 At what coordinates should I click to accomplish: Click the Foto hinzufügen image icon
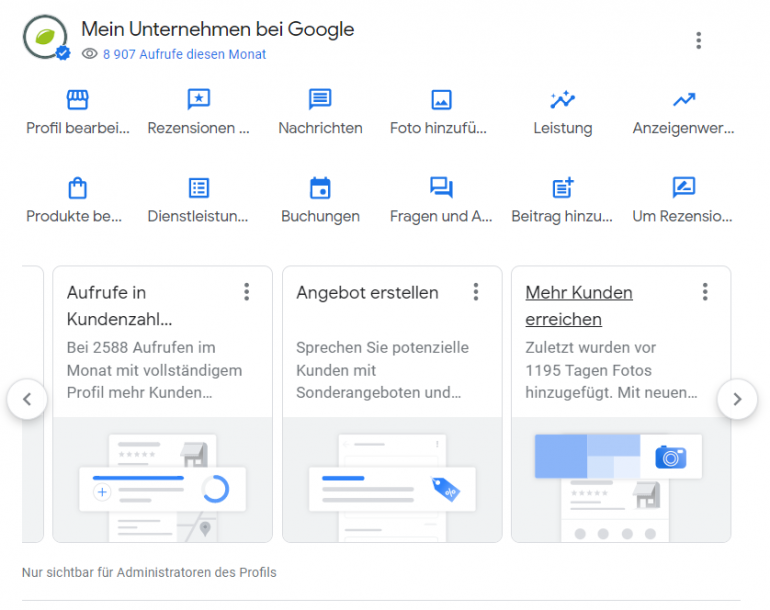coord(441,100)
